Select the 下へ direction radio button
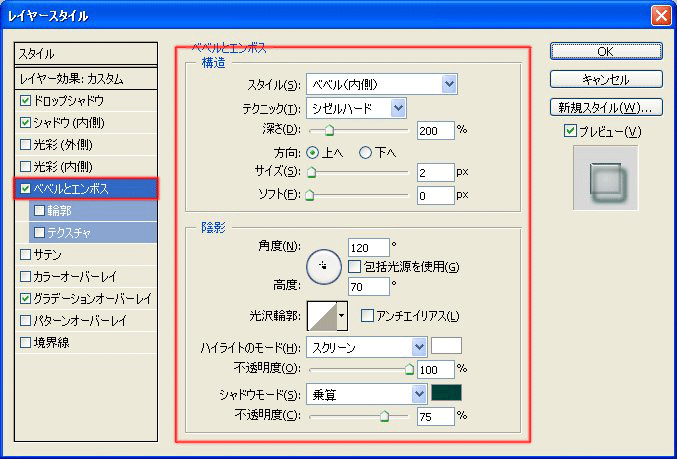 [365, 153]
